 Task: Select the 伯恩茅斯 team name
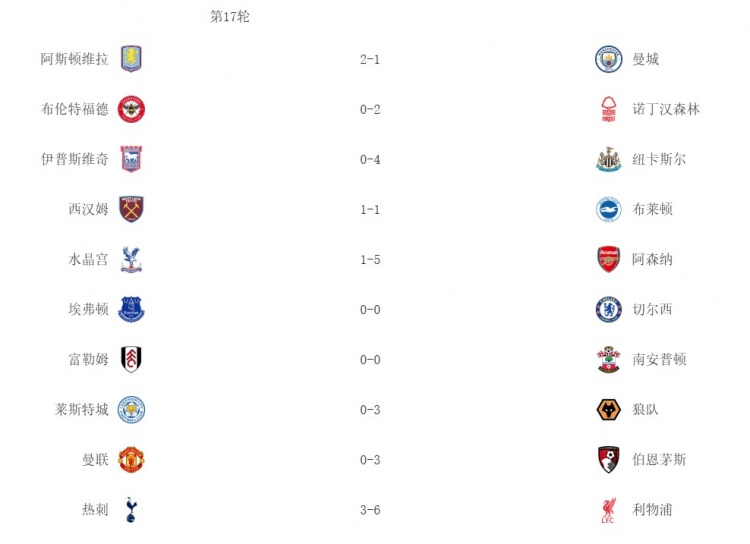click(659, 459)
